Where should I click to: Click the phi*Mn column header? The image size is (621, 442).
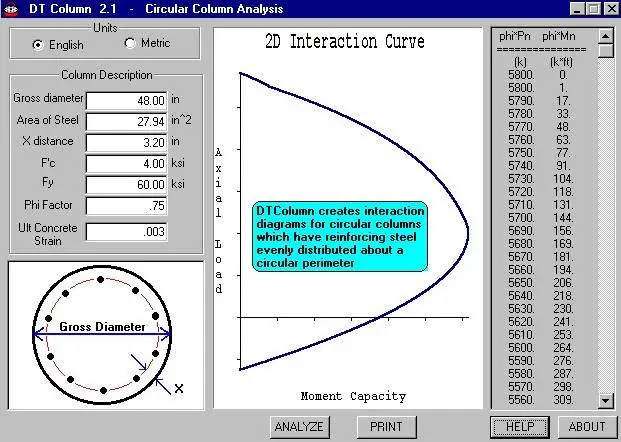pos(559,36)
